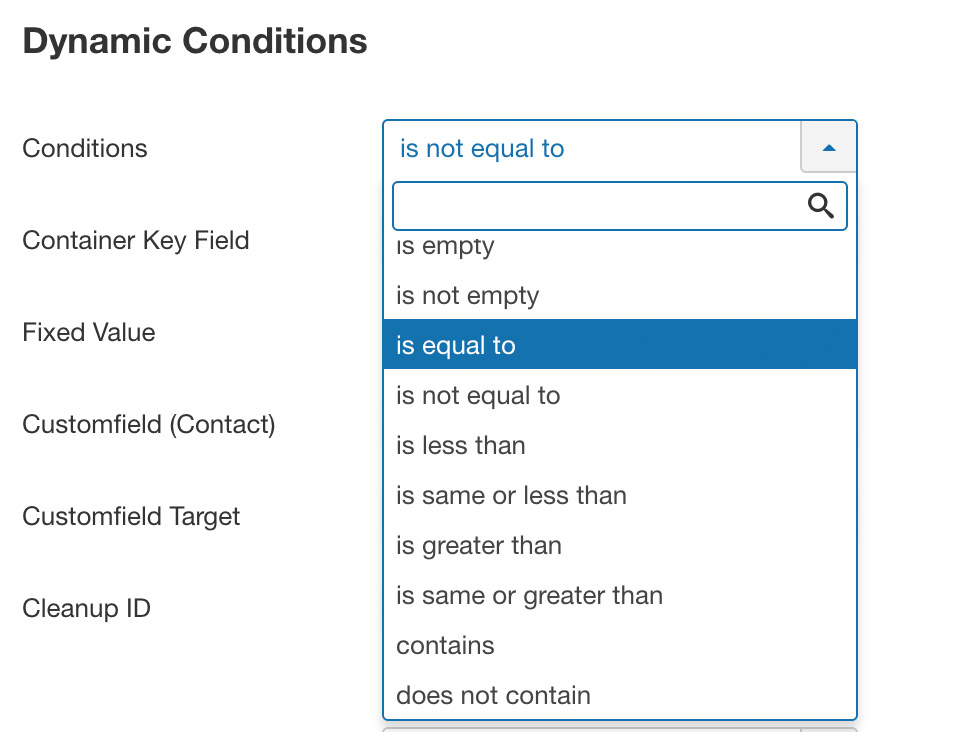
Task: Click the selected value 'is not equal to'
Action: [x=482, y=149]
